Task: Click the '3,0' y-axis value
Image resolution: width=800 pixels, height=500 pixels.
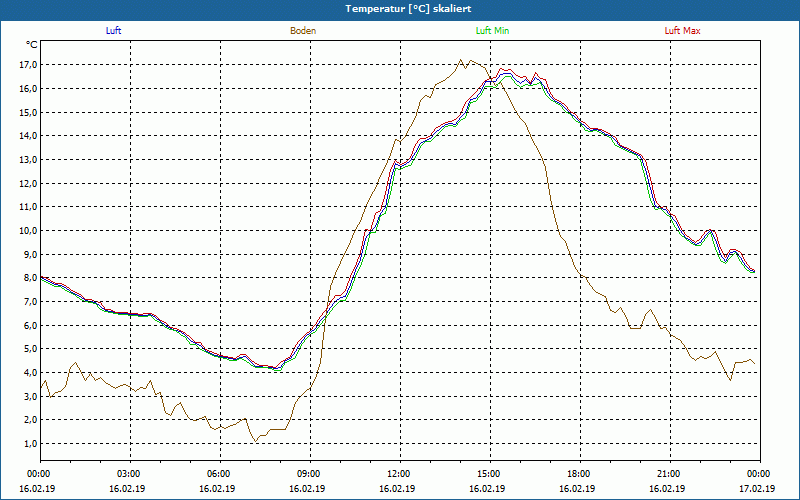Action: pyautogui.click(x=31, y=396)
